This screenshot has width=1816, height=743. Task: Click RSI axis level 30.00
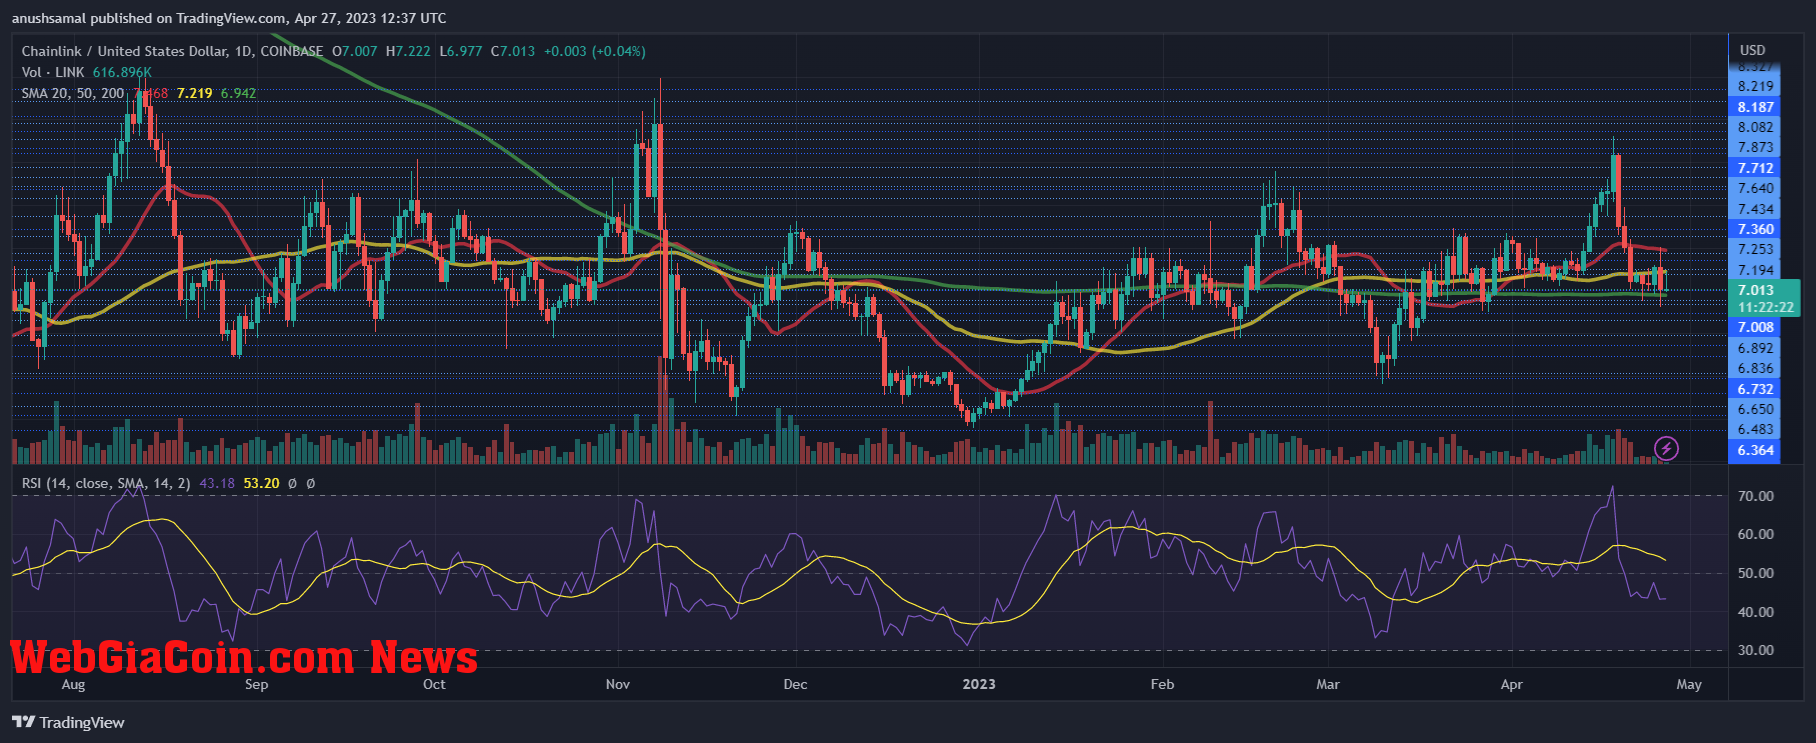coord(1756,650)
